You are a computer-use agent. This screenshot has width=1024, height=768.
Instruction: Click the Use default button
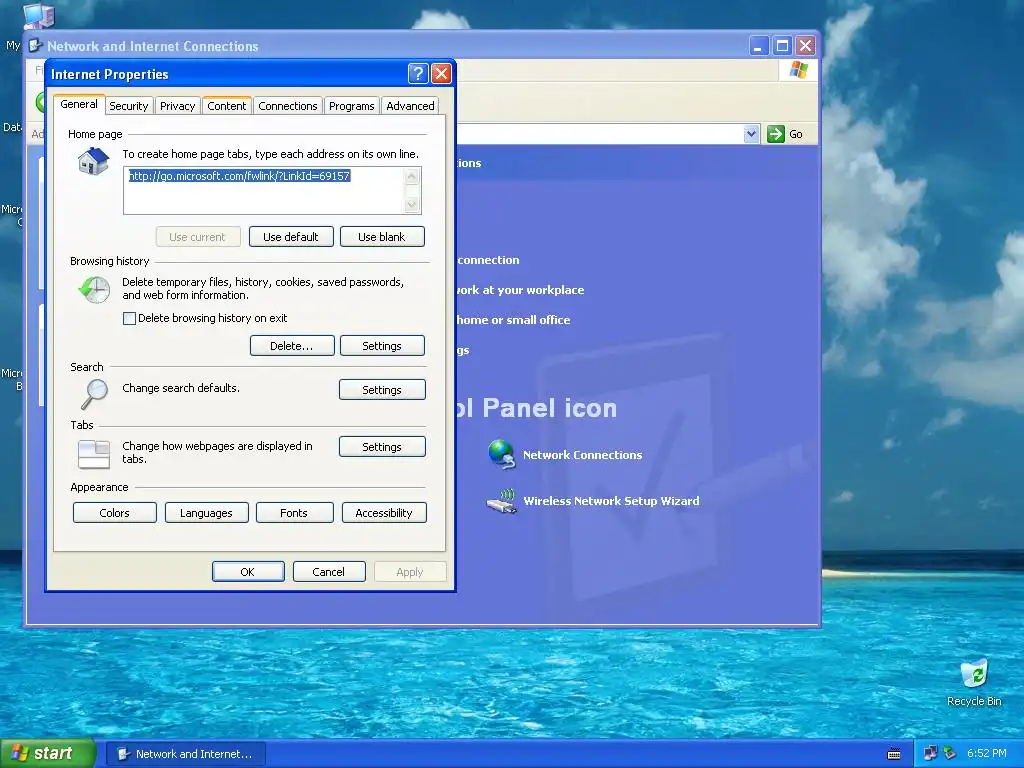291,237
